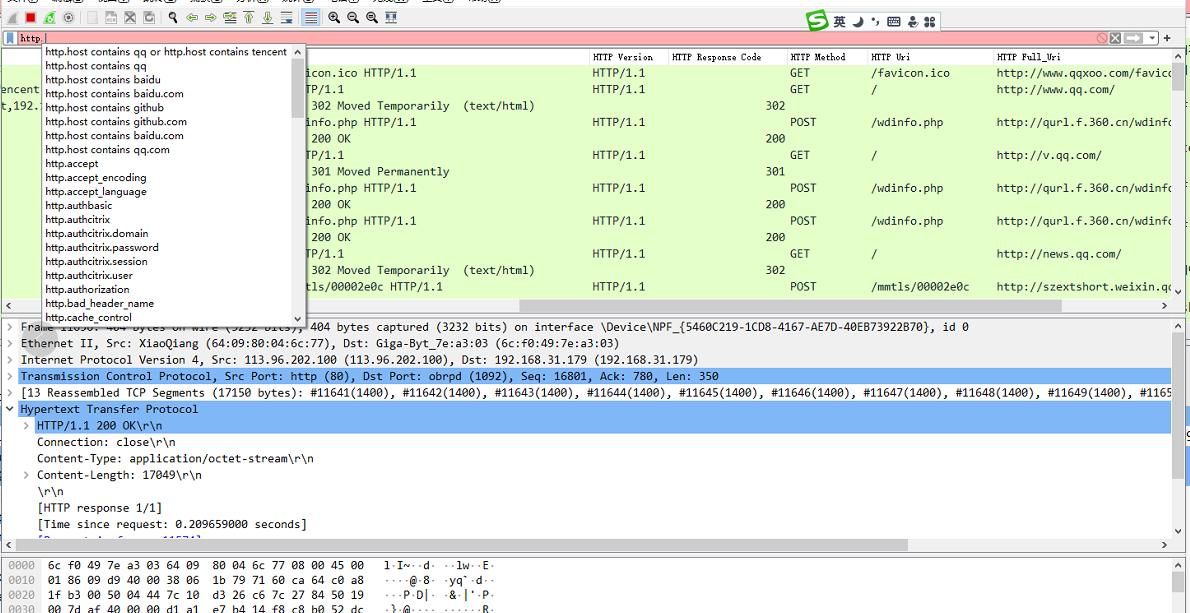Zoom in the main window text
This screenshot has height=613, width=1190.
point(334,17)
